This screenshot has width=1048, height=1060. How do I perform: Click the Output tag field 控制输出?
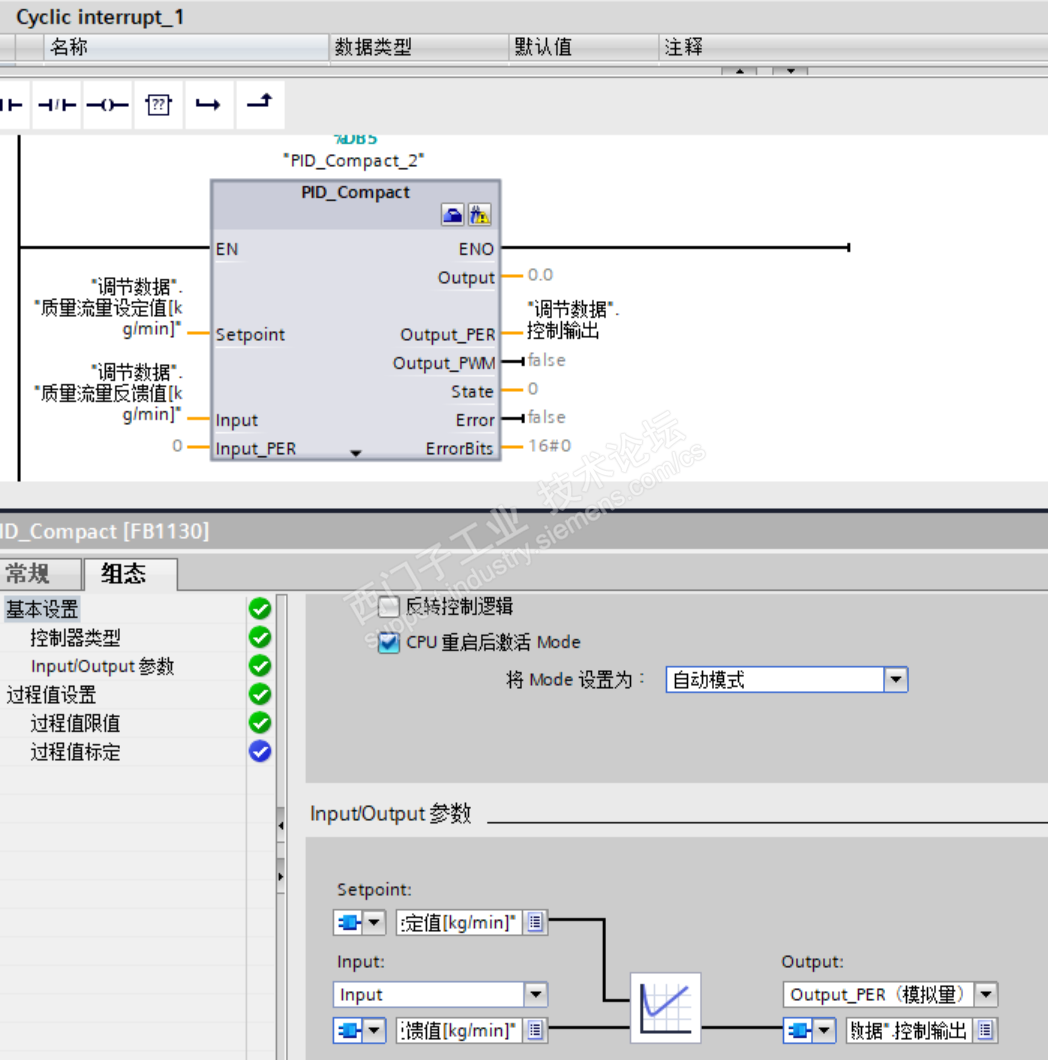[x=909, y=1030]
